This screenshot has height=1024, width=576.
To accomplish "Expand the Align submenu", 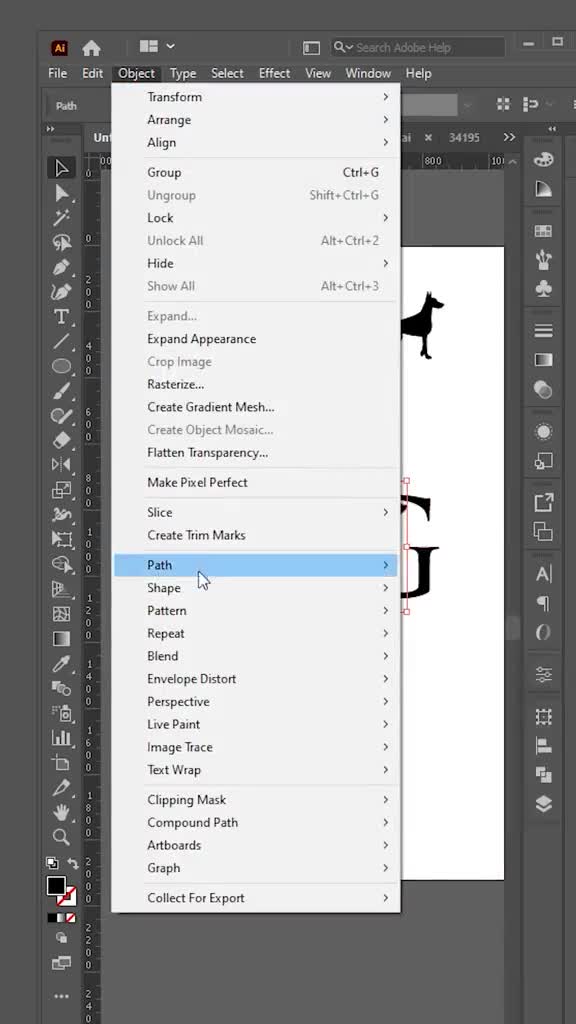I will point(256,142).
